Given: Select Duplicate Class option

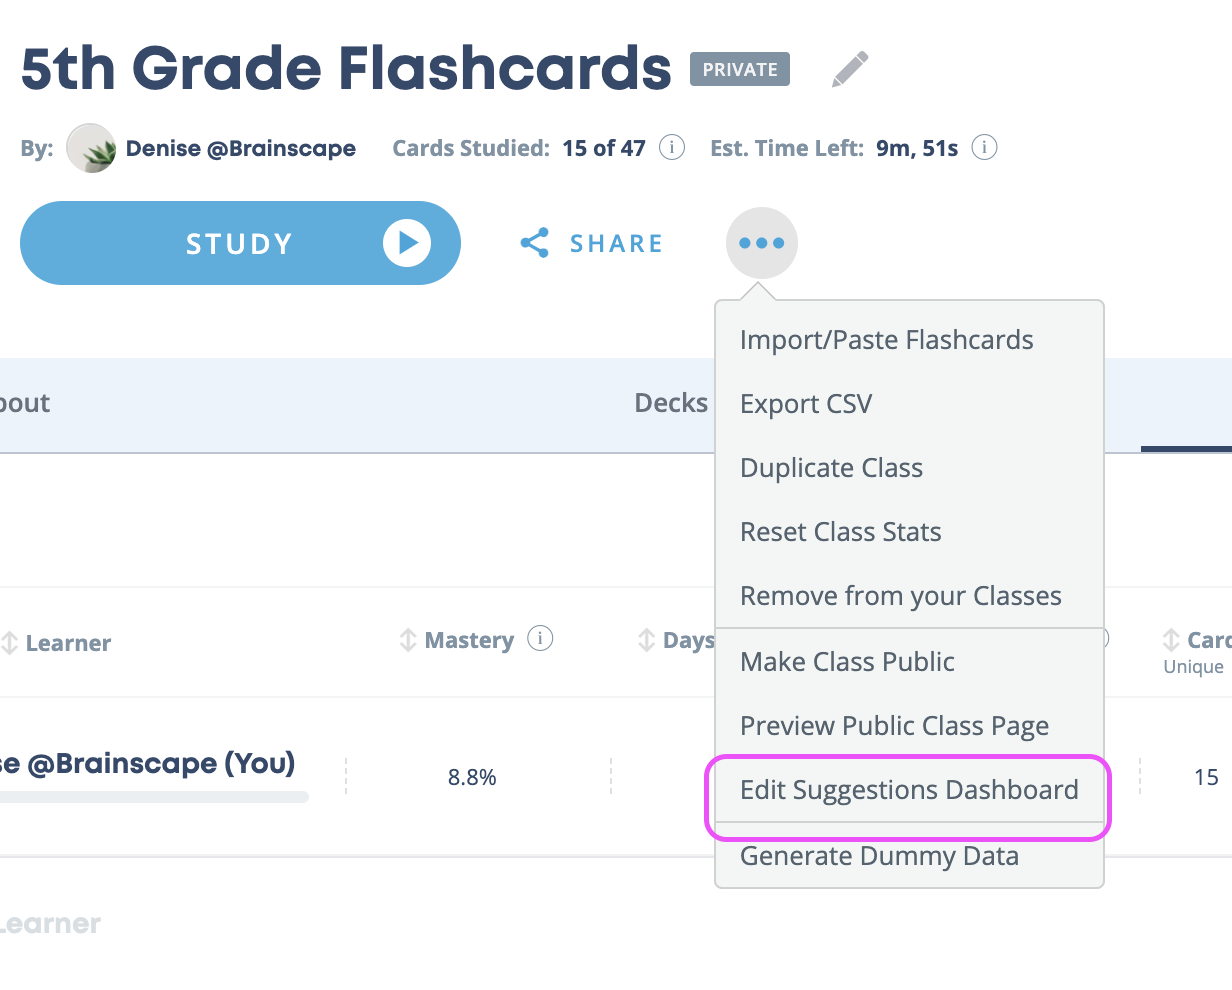Looking at the screenshot, I should click(x=831, y=468).
